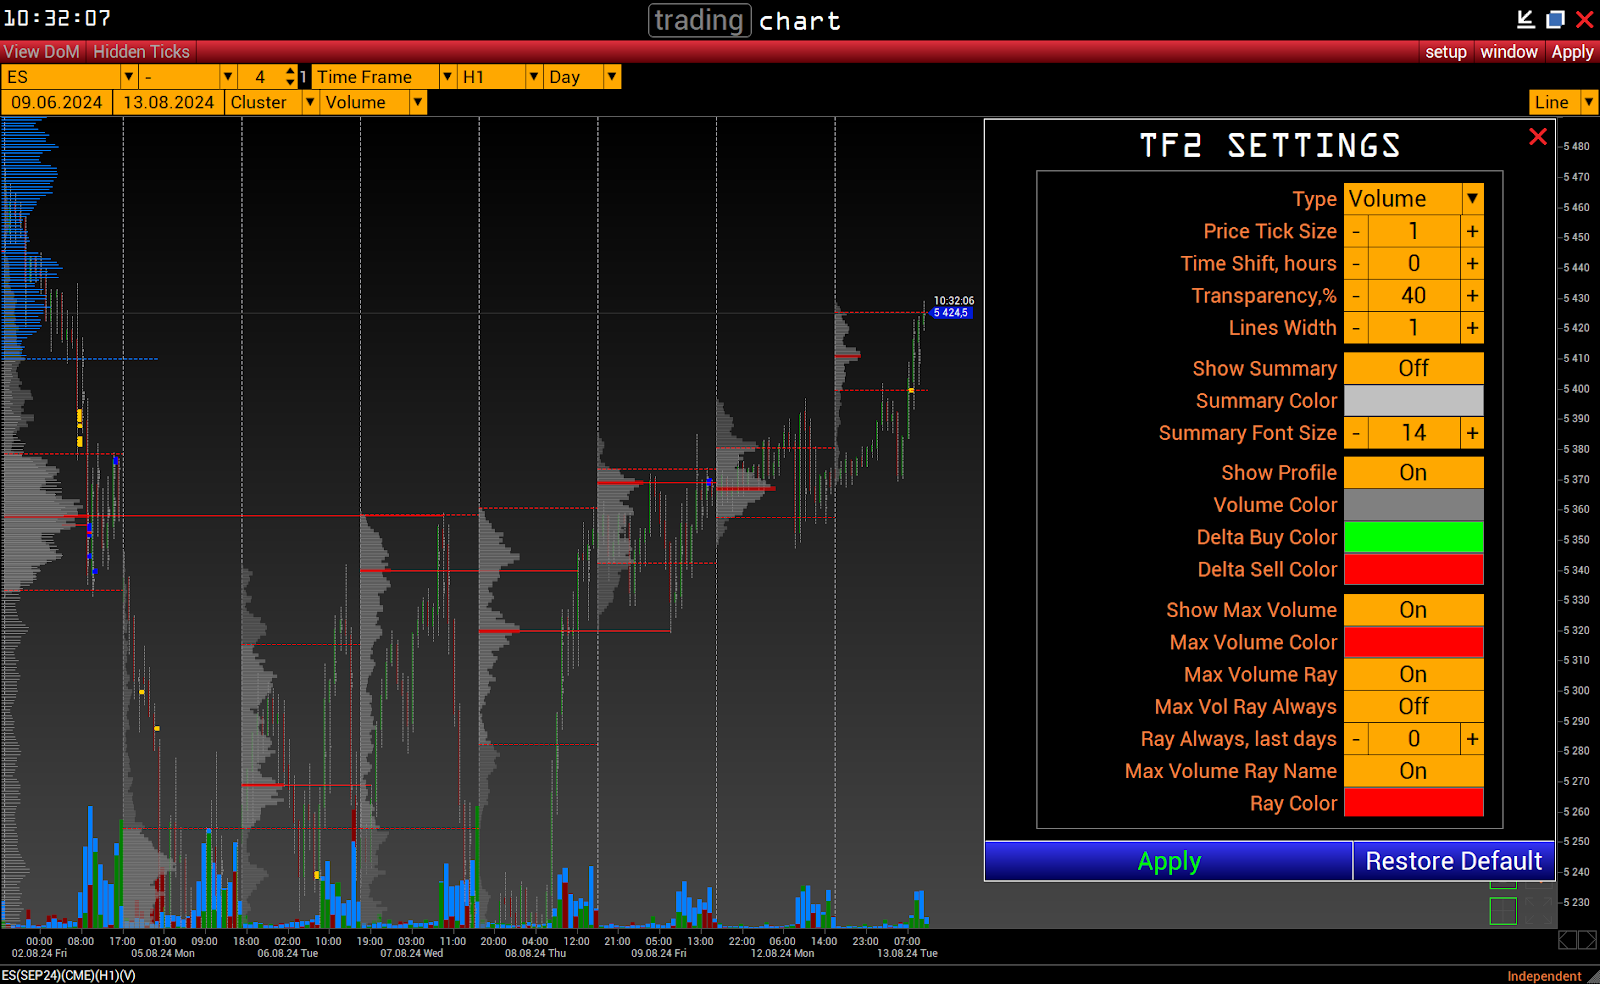1600x984 pixels.
Task: Open the setup menu
Action: 1445,52
